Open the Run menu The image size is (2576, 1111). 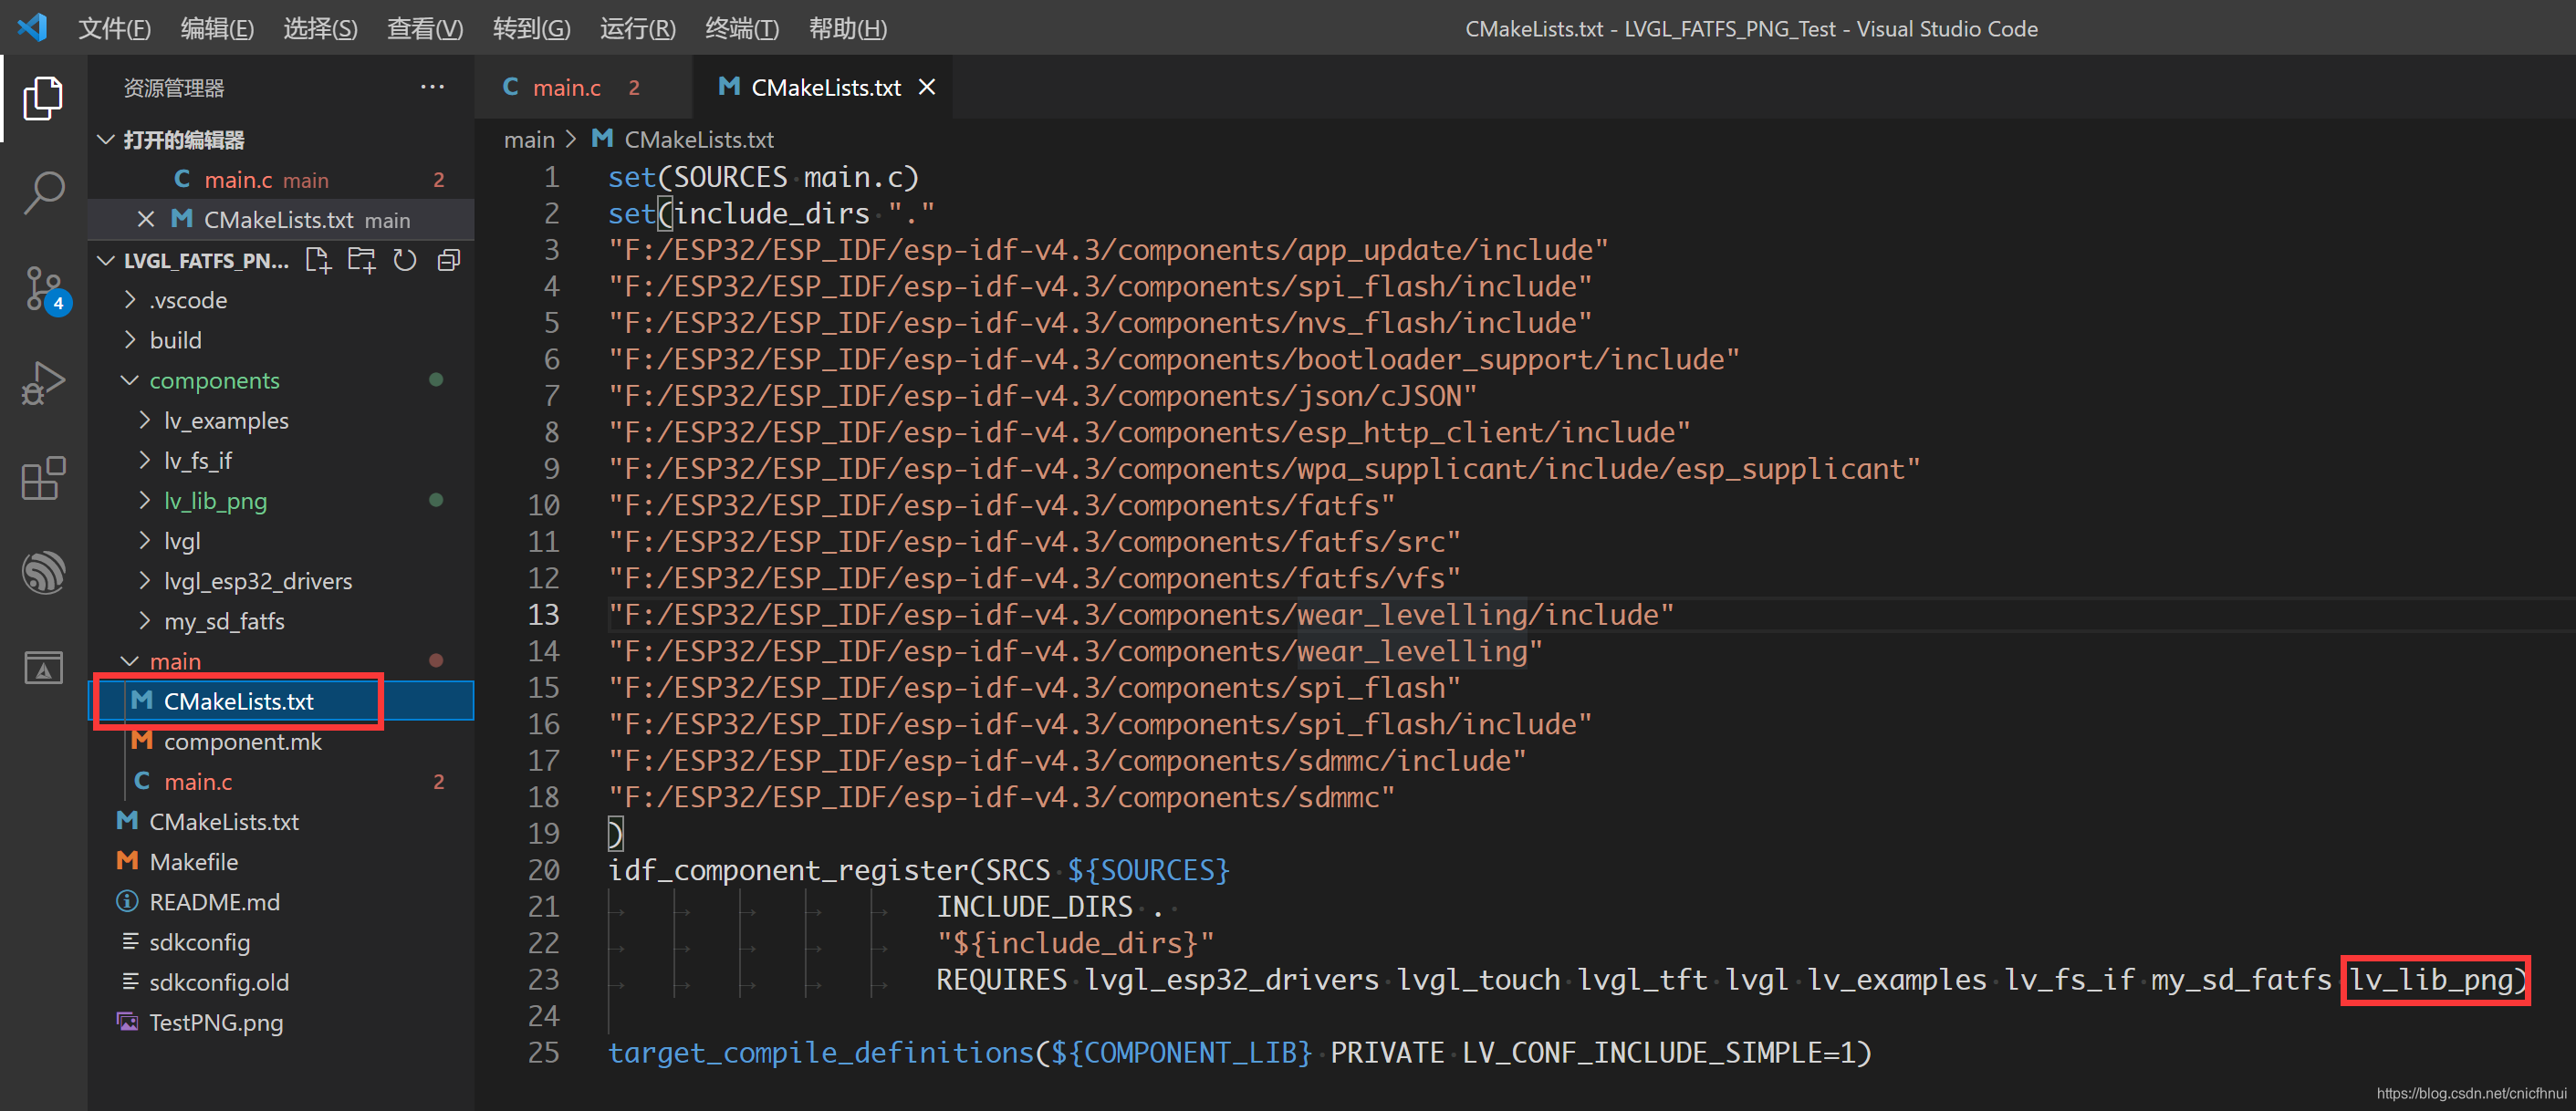click(x=638, y=28)
